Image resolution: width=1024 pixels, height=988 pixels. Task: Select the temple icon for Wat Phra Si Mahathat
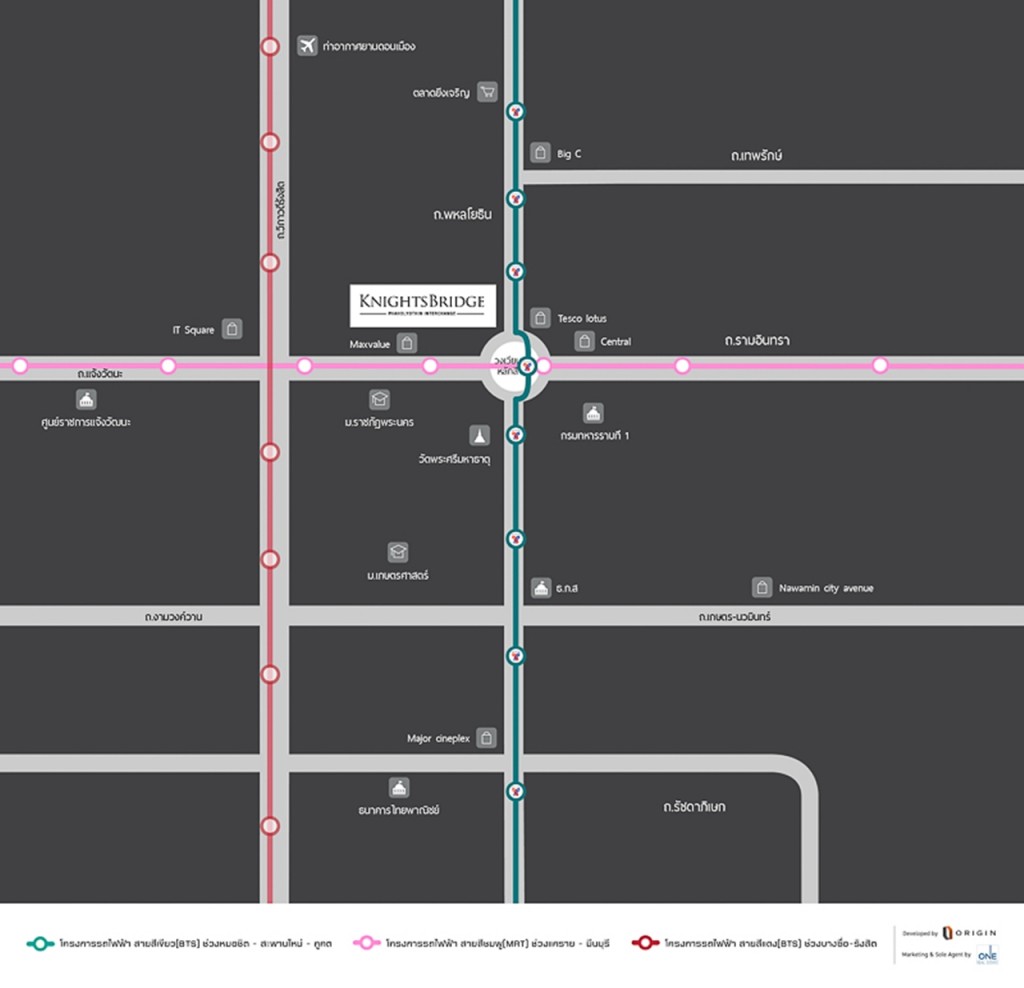point(477,435)
